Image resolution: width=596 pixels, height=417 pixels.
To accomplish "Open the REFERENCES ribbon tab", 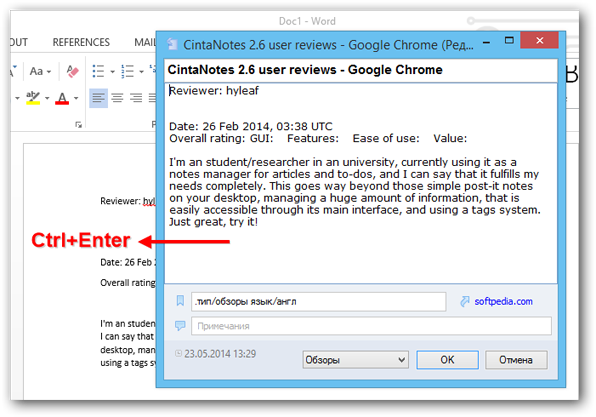I will coord(81,42).
